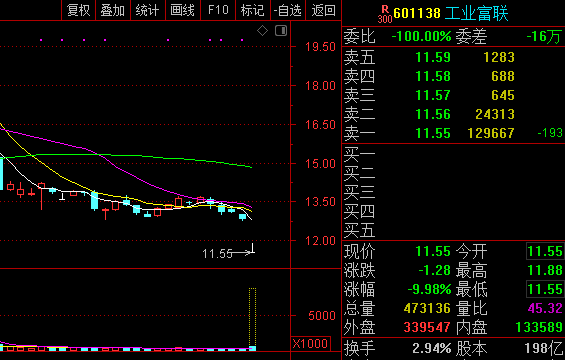Select the 叠加 overlay button
The image size is (565, 360).
click(113, 10)
